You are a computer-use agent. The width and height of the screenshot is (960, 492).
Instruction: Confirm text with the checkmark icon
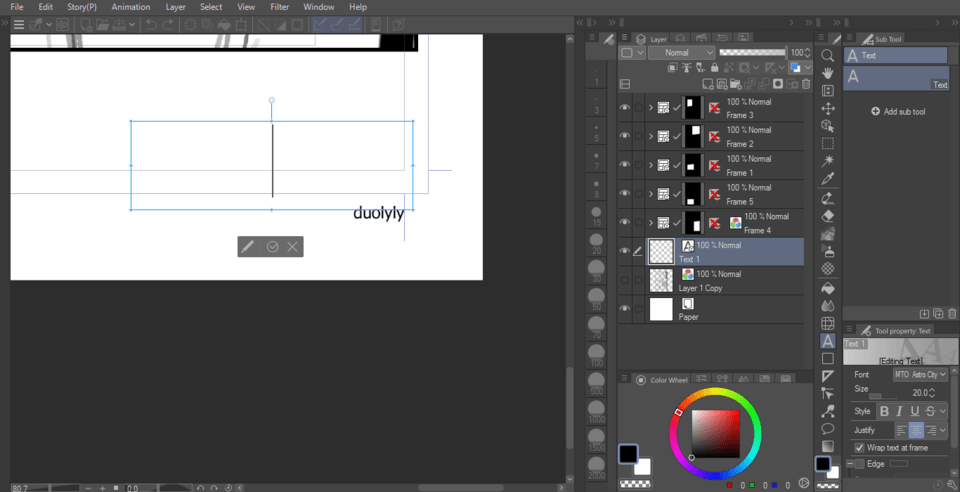pos(272,246)
